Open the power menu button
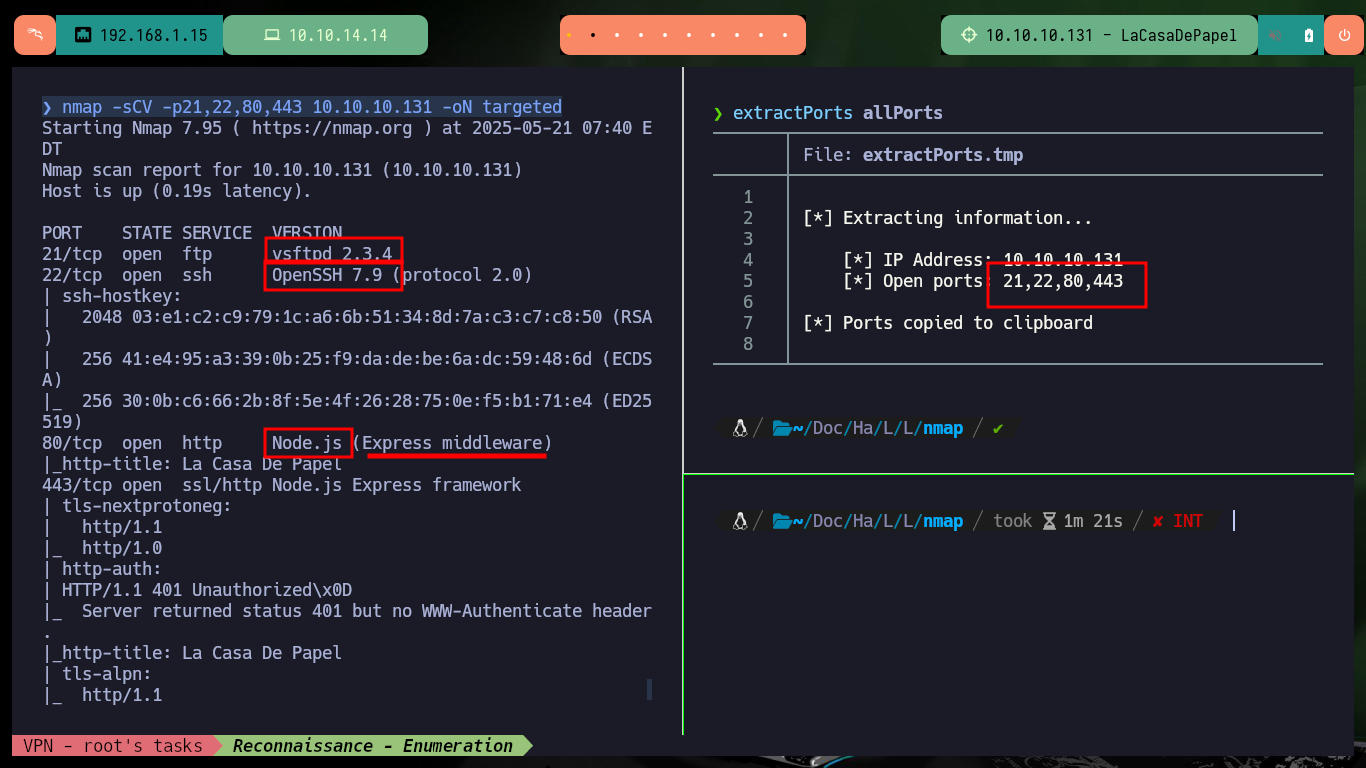The image size is (1366, 768). point(1343,35)
